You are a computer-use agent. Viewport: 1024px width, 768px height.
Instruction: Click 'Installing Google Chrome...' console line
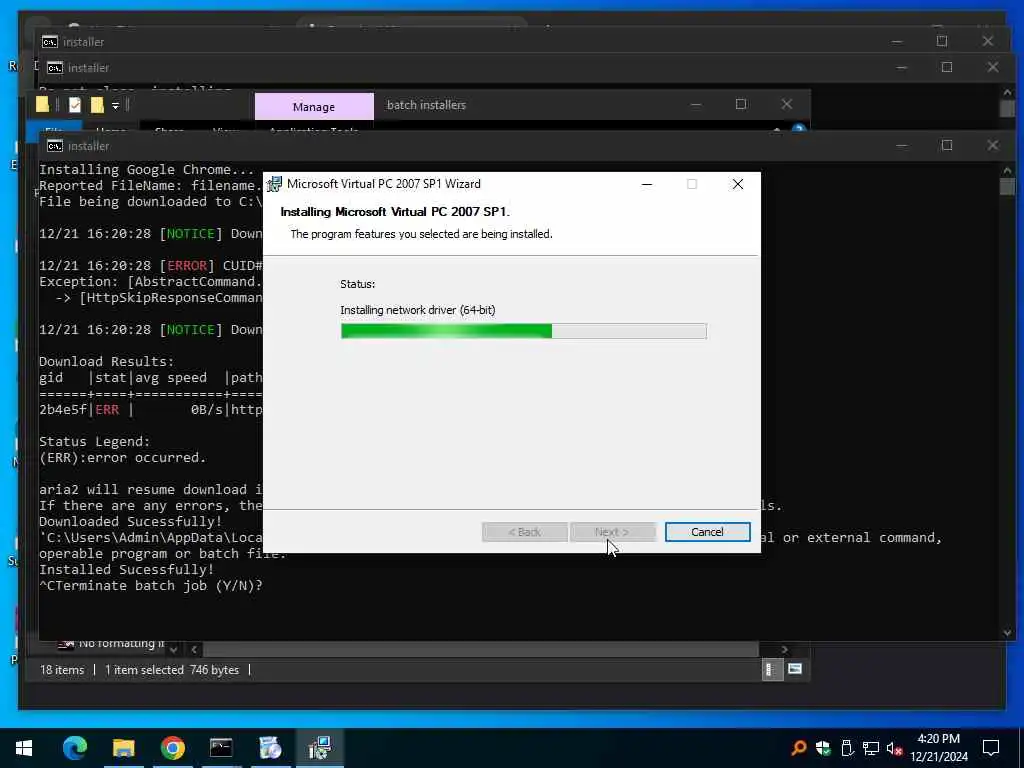[146, 170]
